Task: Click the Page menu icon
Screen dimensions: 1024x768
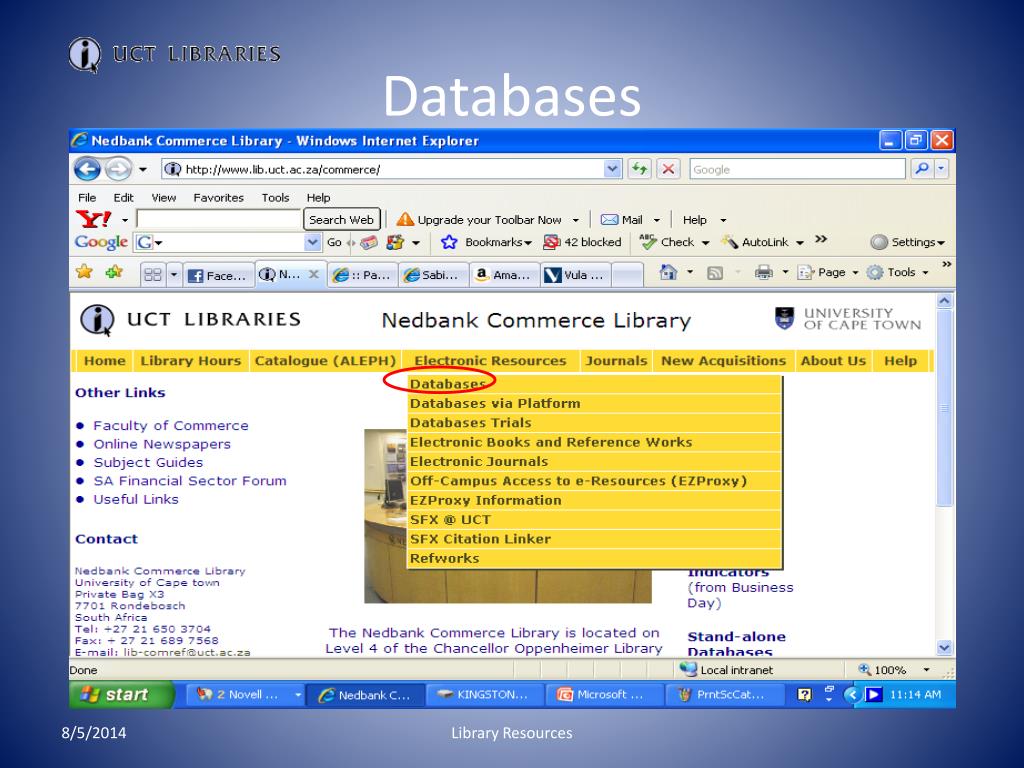Action: coord(805,272)
